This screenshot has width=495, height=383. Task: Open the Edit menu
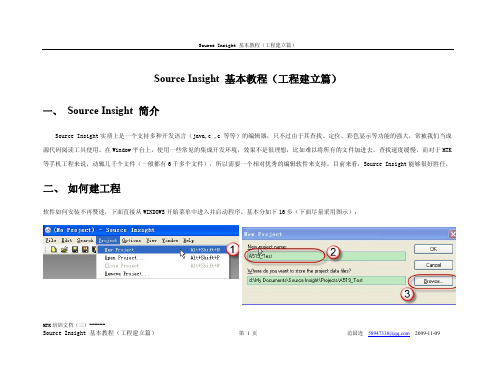[x=66, y=240]
